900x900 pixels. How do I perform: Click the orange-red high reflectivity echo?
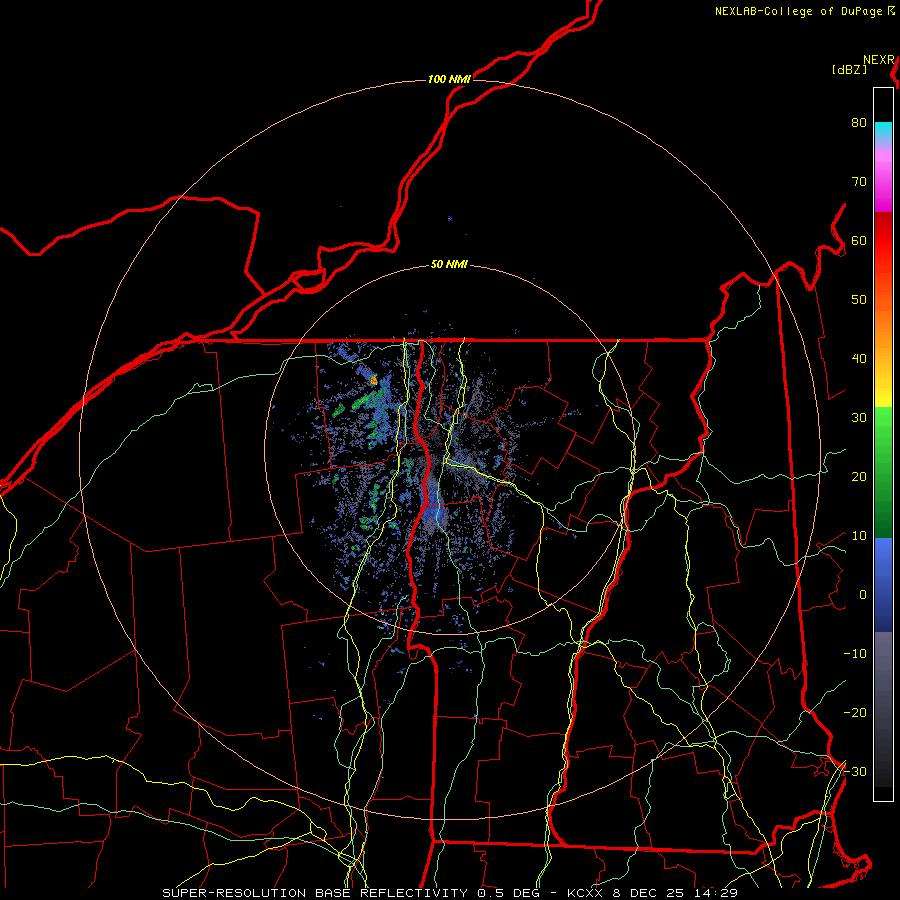click(374, 379)
